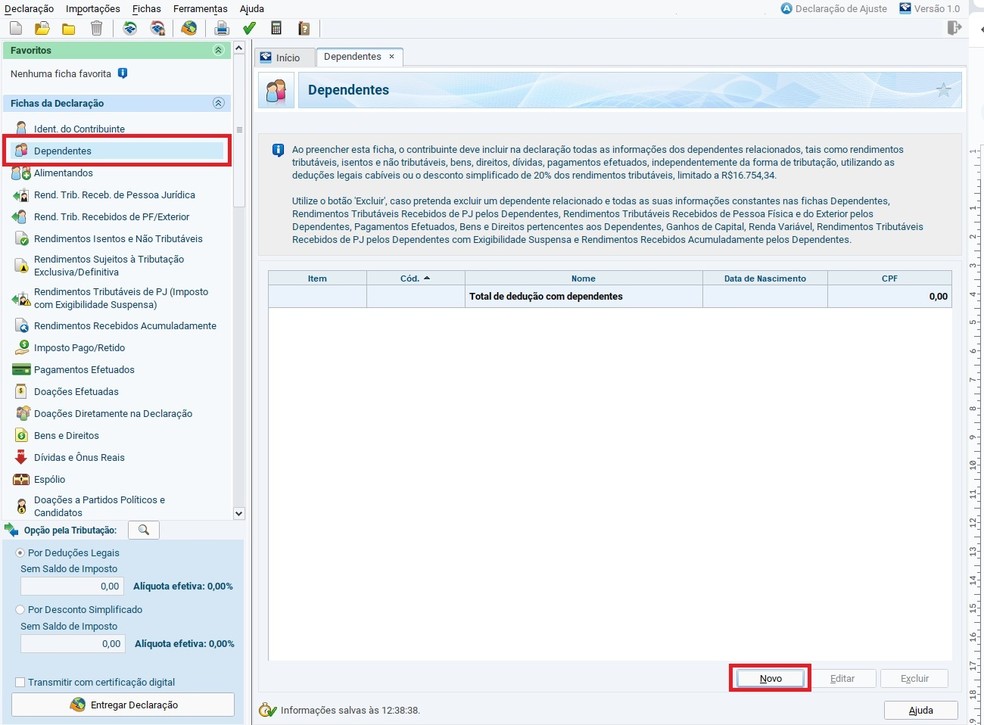This screenshot has height=725, width=984.
Task: Click the magnifier icon next to Opção pela Tributação
Action: click(144, 530)
